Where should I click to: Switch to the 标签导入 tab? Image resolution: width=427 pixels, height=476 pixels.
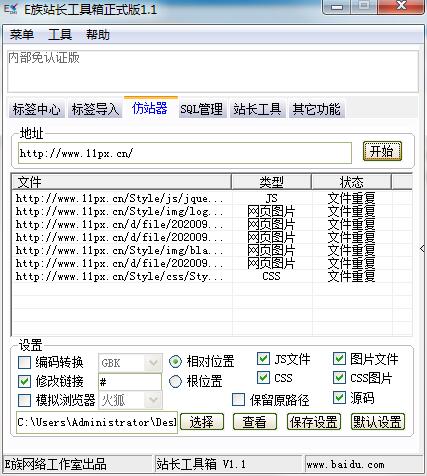[95, 109]
